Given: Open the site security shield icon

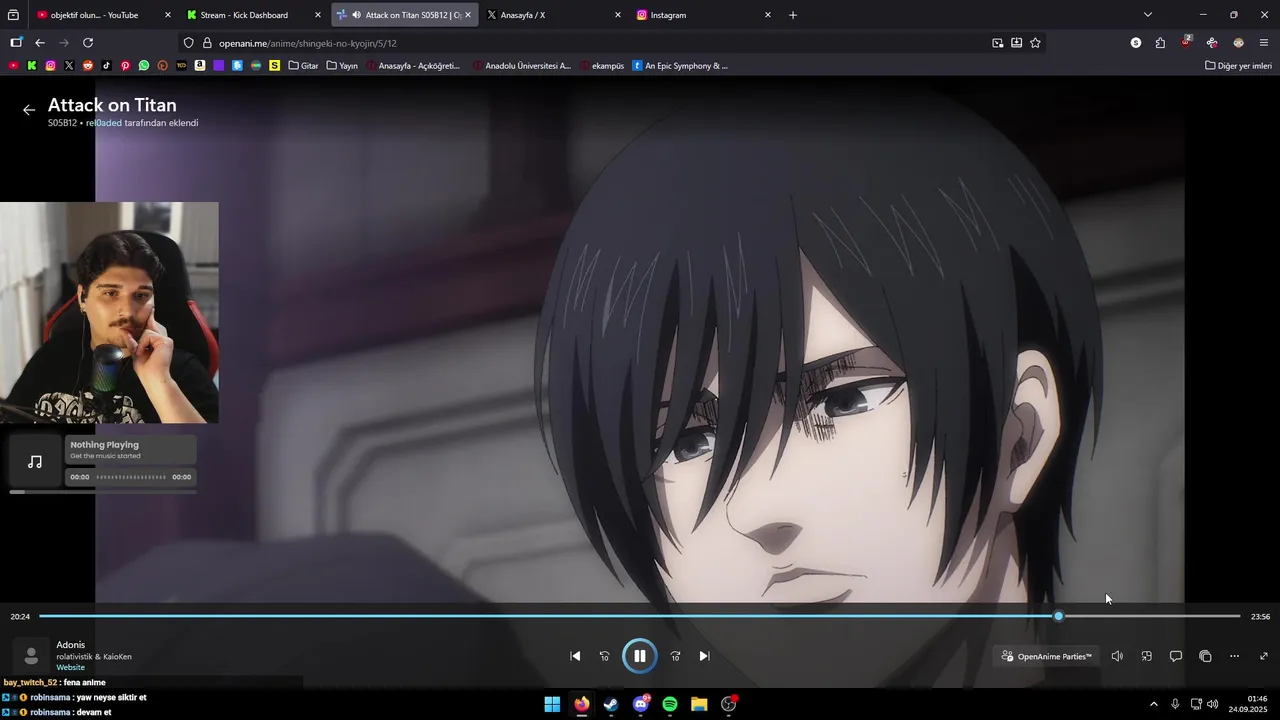Looking at the screenshot, I should (189, 43).
